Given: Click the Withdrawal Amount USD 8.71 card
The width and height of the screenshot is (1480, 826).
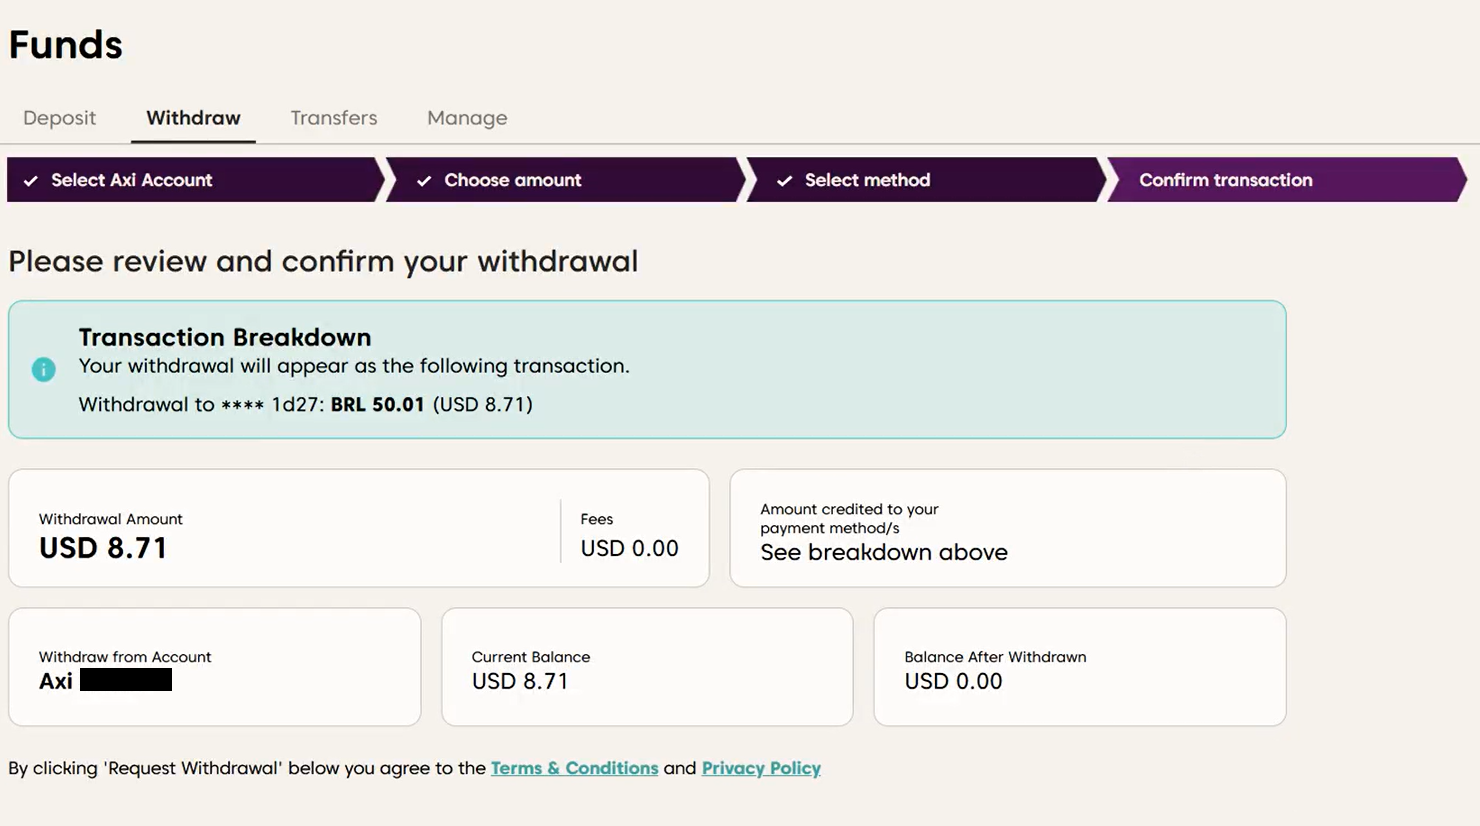Looking at the screenshot, I should (x=359, y=528).
